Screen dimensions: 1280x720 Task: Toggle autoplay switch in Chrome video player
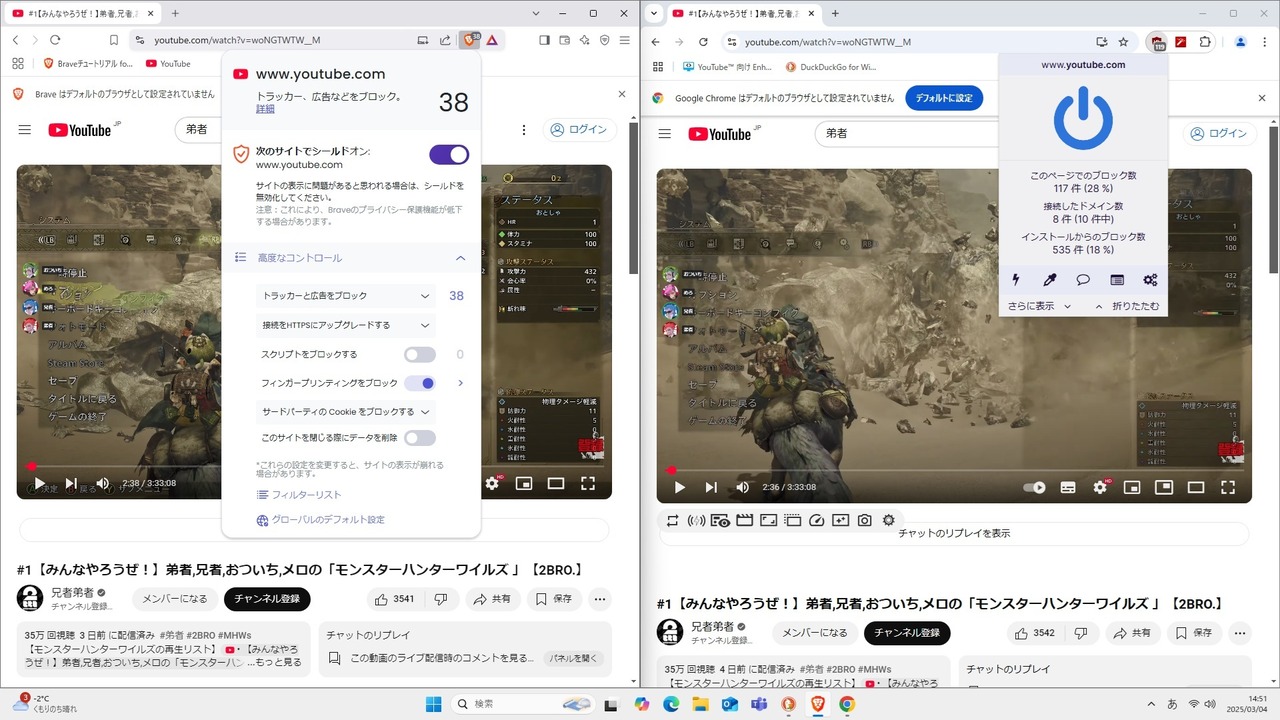pyautogui.click(x=1034, y=487)
